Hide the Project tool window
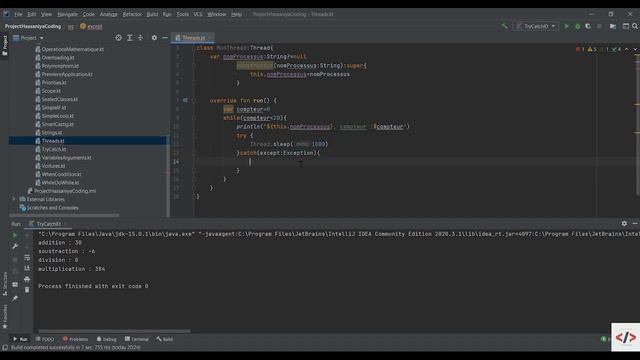Viewport: 640px width, 360px height. [x=165, y=38]
